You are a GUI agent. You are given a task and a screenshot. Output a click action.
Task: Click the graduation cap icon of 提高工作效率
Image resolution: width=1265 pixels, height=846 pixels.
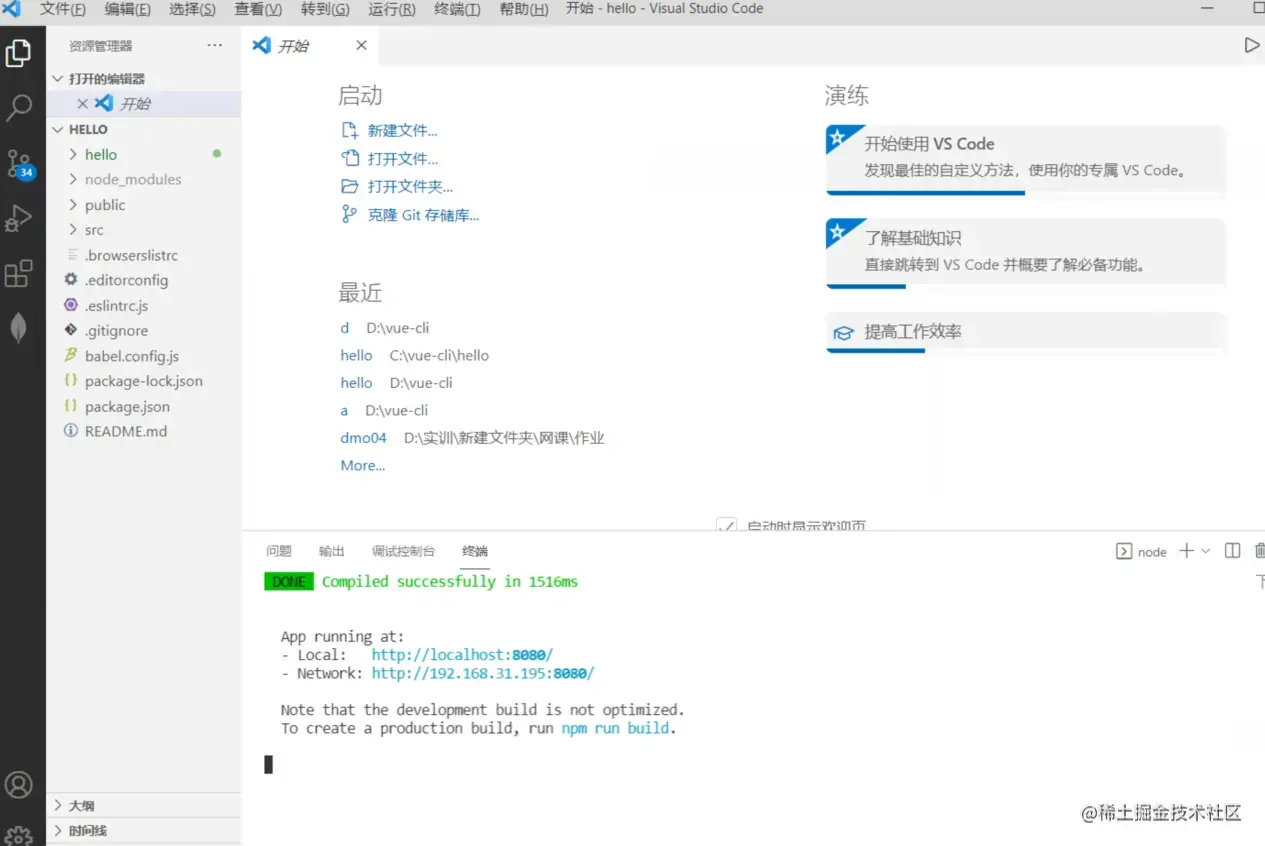(x=844, y=332)
